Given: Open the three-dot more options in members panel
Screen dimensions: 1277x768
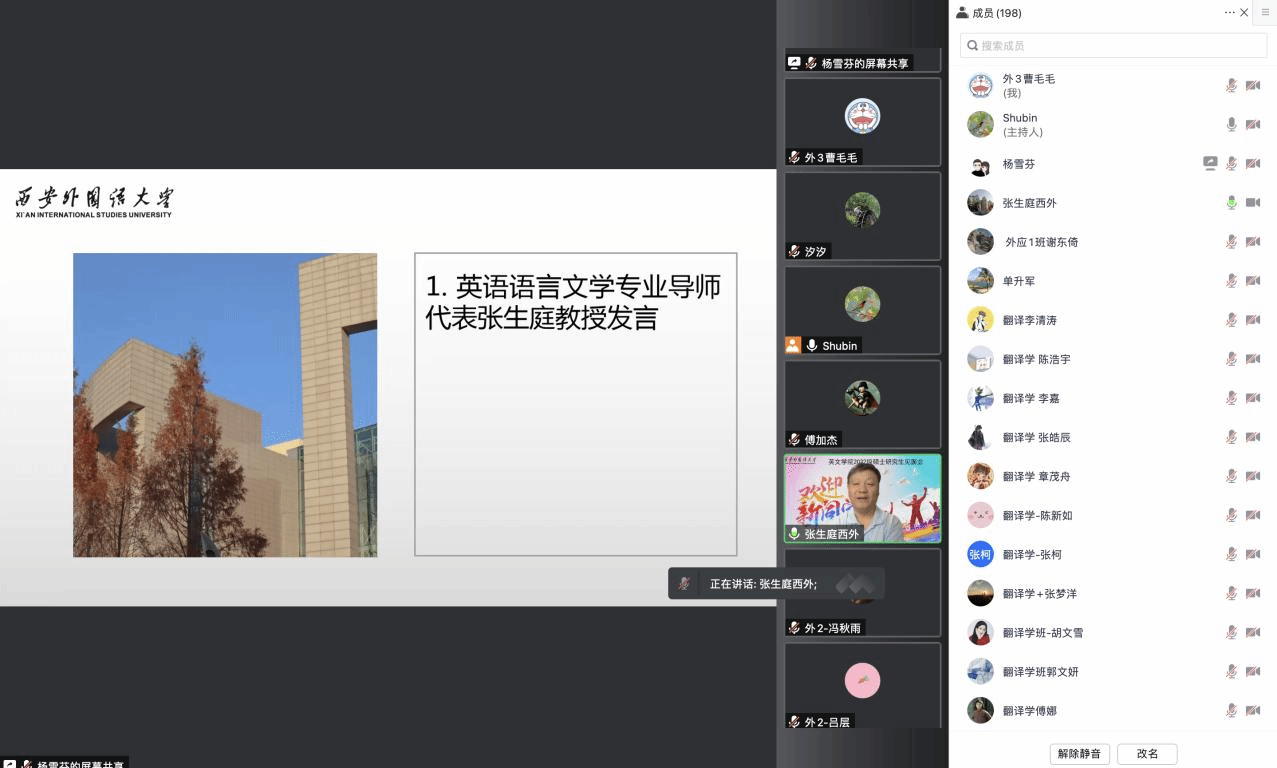Looking at the screenshot, I should click(x=1229, y=13).
